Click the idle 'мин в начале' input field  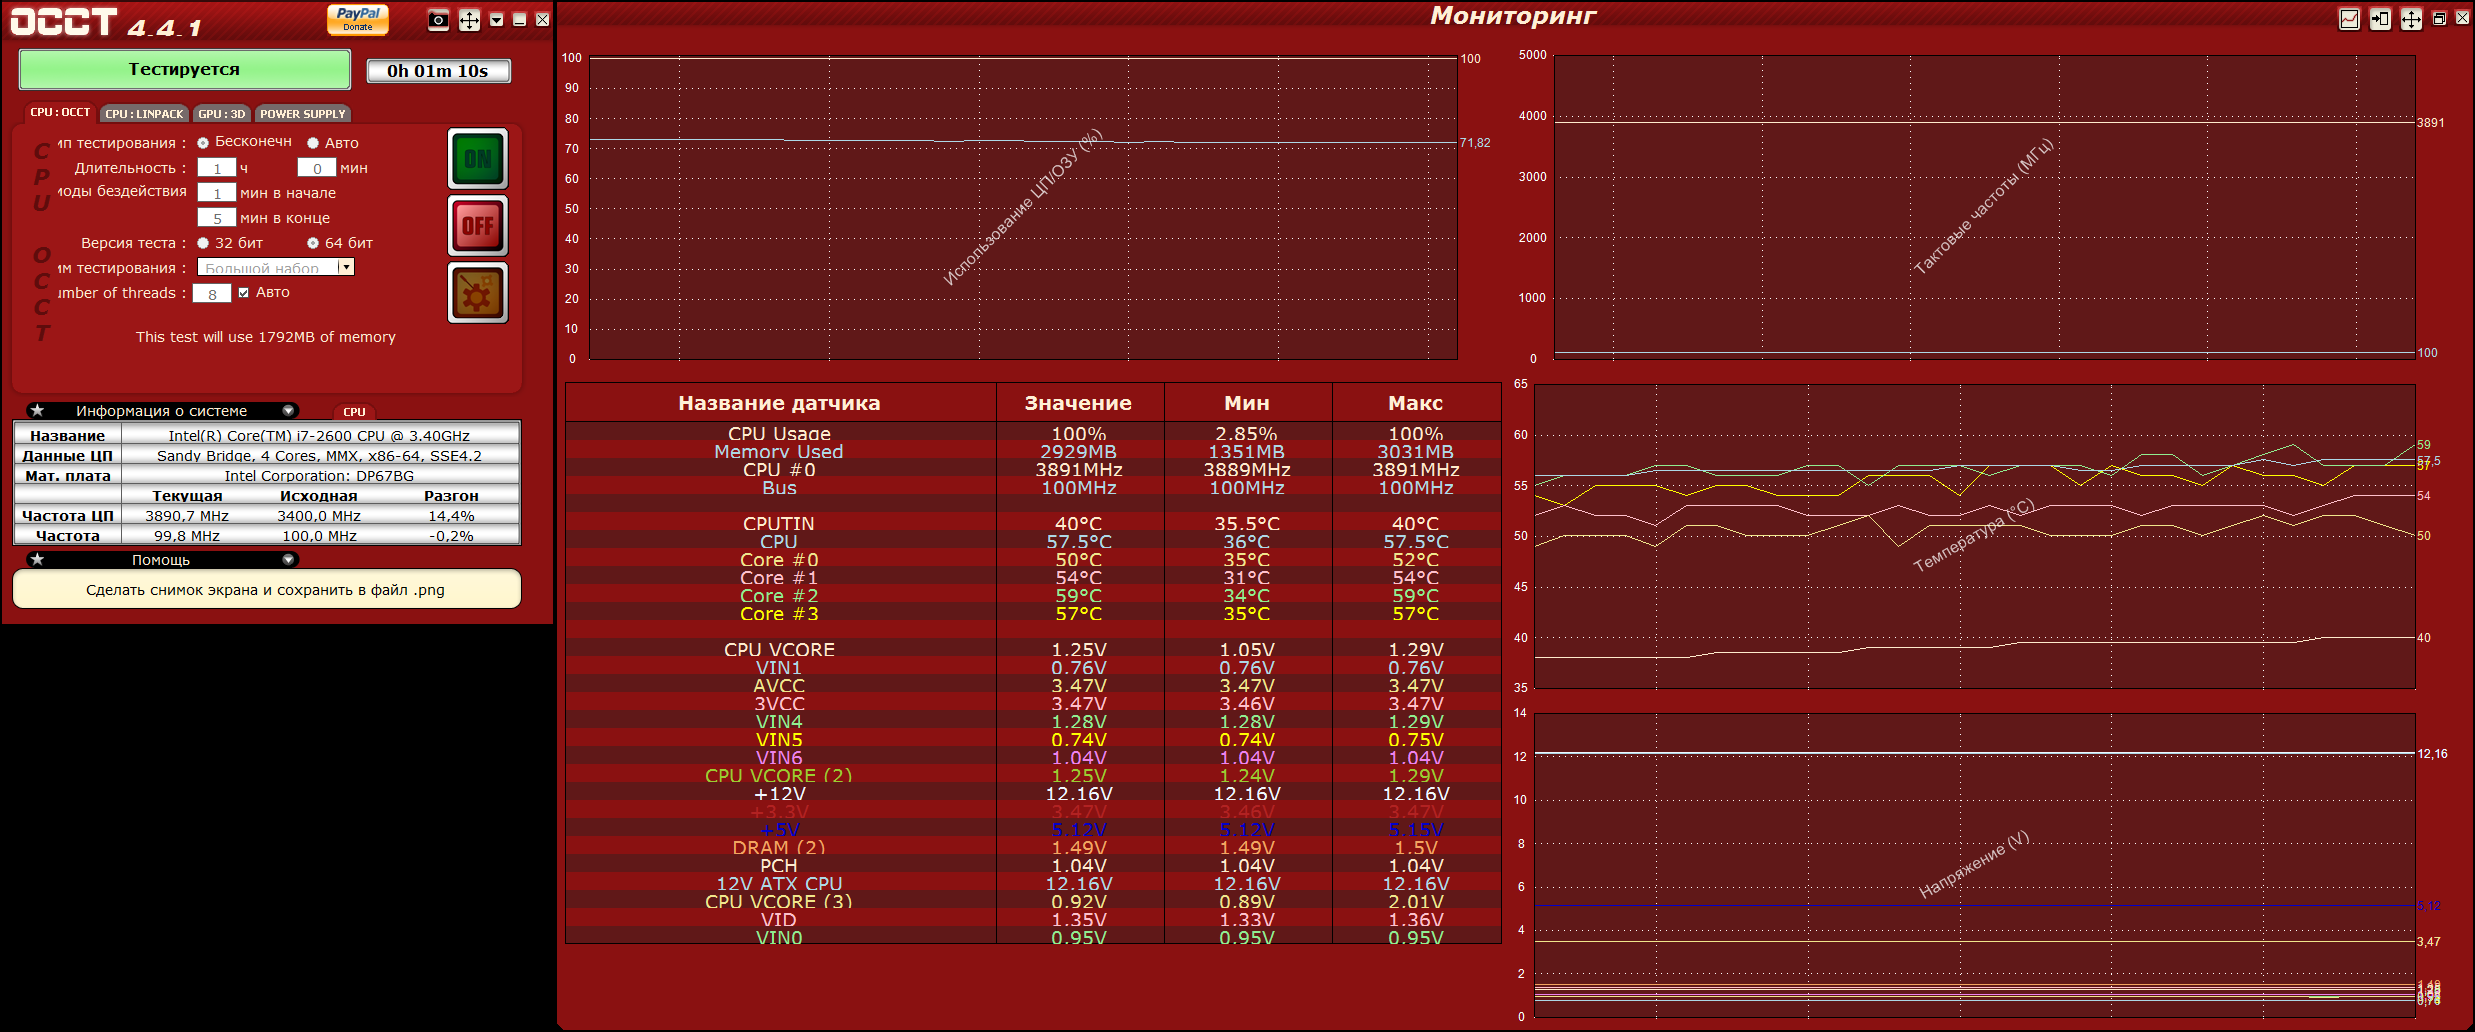[x=217, y=193]
